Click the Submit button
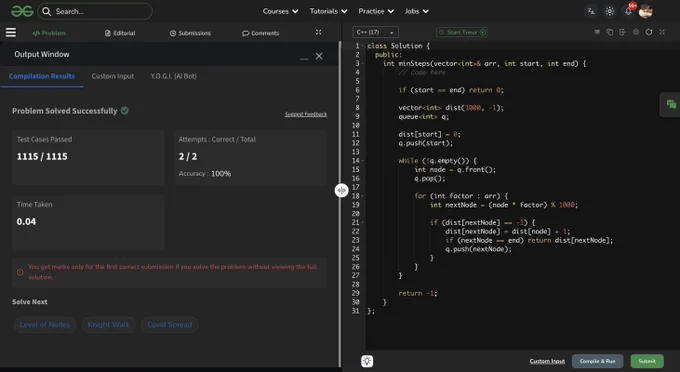Viewport: 680px width, 372px height. (647, 361)
